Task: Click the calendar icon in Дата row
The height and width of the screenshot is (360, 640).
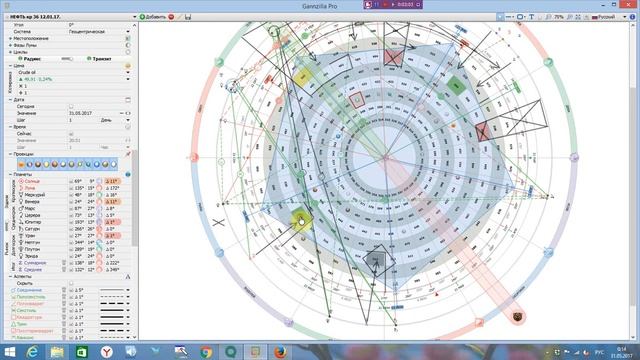Action: pos(128,100)
